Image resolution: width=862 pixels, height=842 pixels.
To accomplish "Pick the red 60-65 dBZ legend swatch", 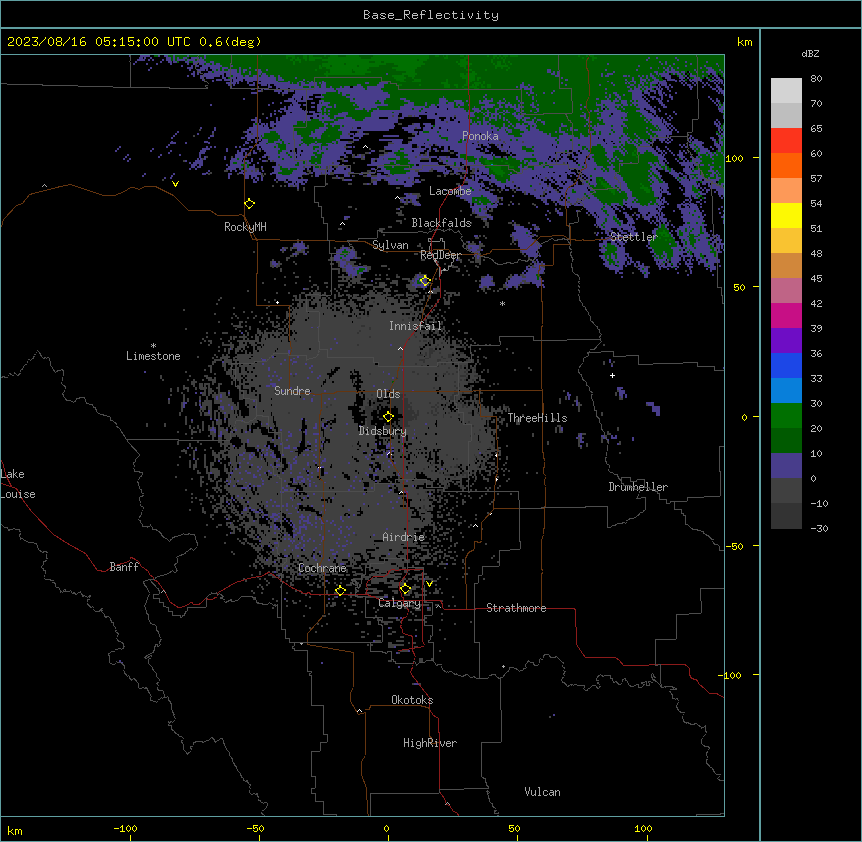I will [x=786, y=141].
